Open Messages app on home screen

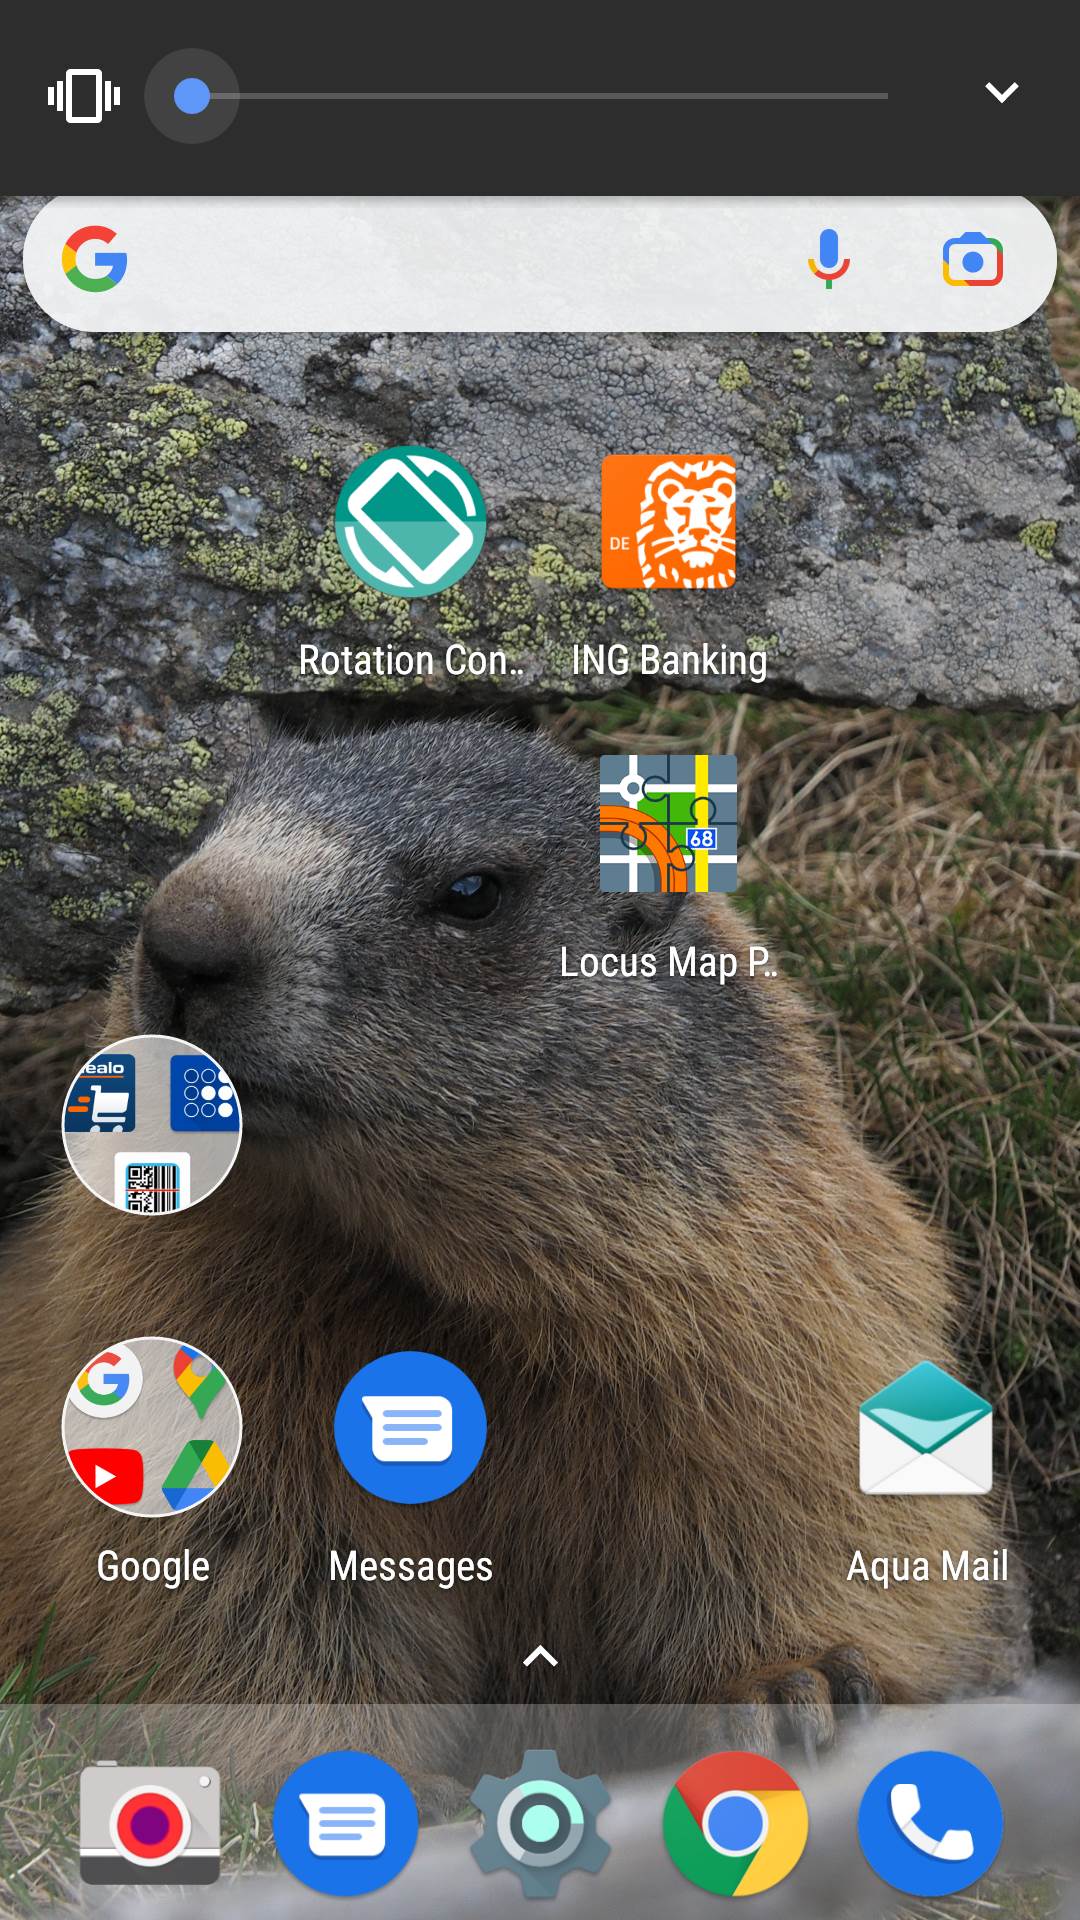pos(410,1427)
